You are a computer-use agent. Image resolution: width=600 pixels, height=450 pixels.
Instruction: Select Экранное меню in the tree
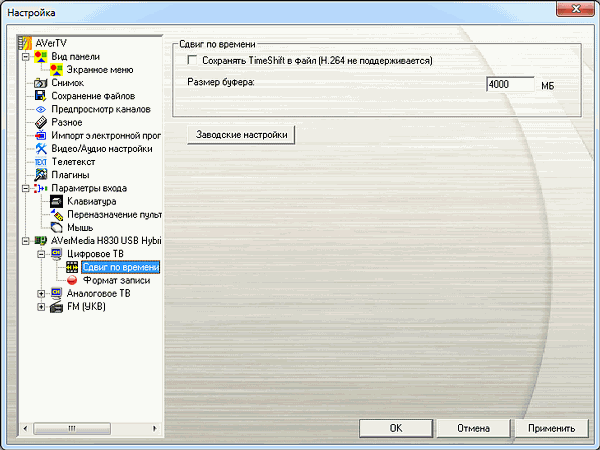pyautogui.click(x=100, y=70)
